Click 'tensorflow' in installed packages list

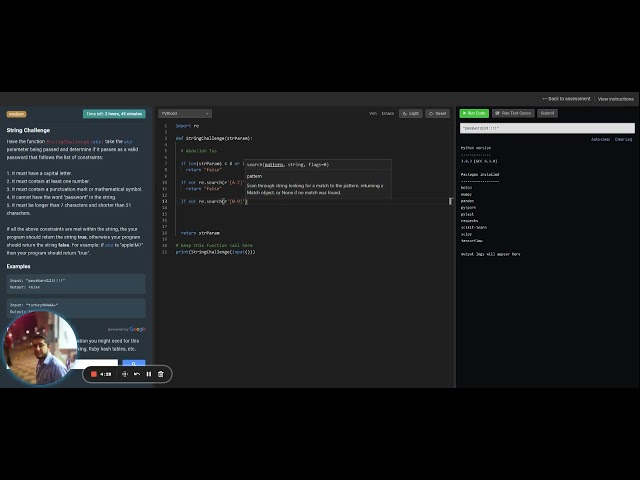point(472,241)
